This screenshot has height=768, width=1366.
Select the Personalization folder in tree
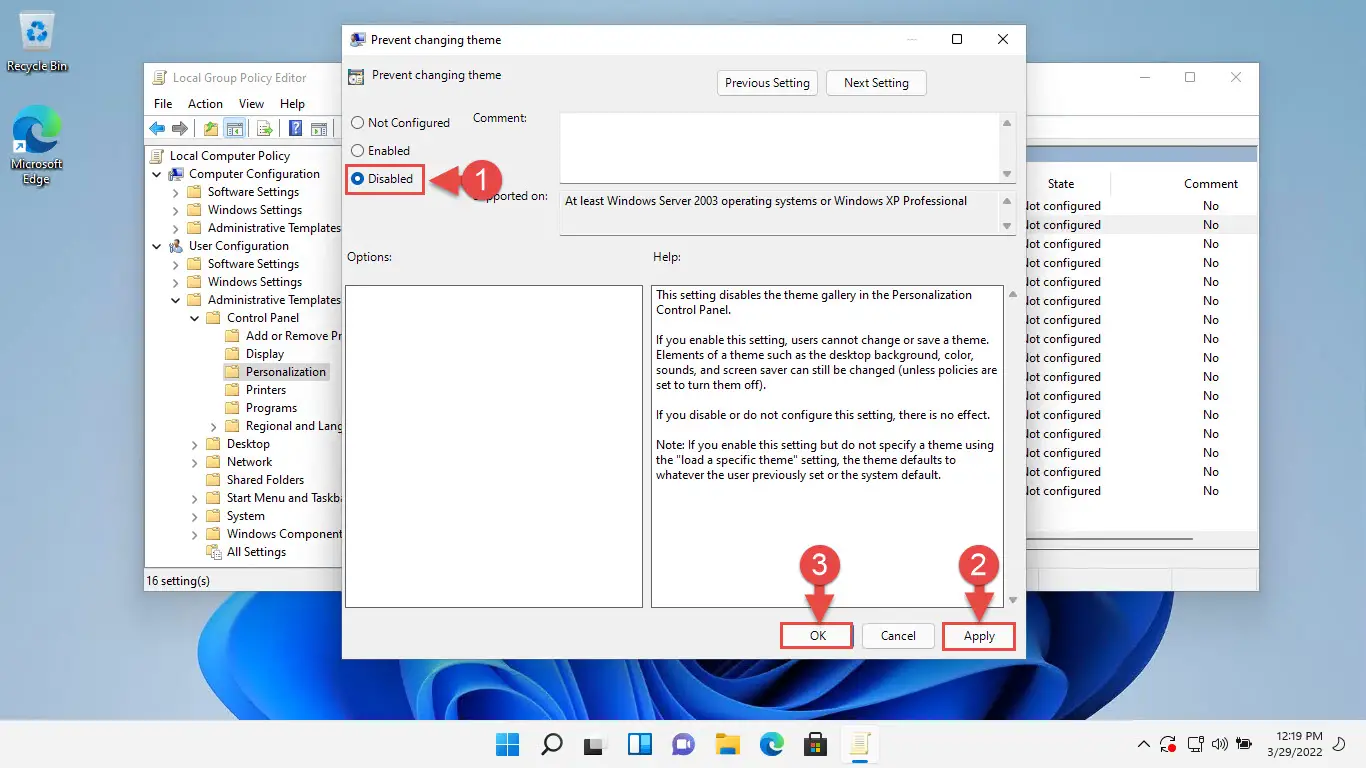276,372
